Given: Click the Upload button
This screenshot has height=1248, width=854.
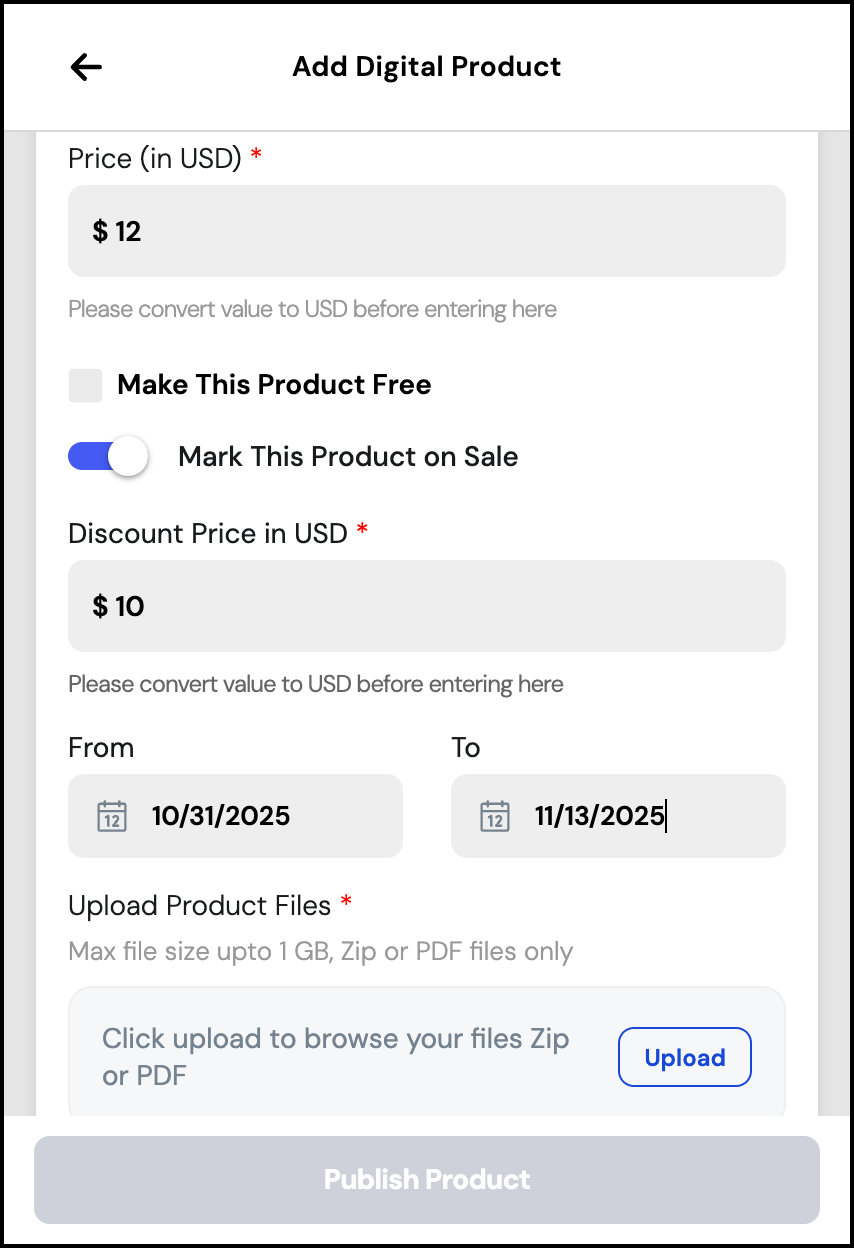Looking at the screenshot, I should tap(684, 1057).
